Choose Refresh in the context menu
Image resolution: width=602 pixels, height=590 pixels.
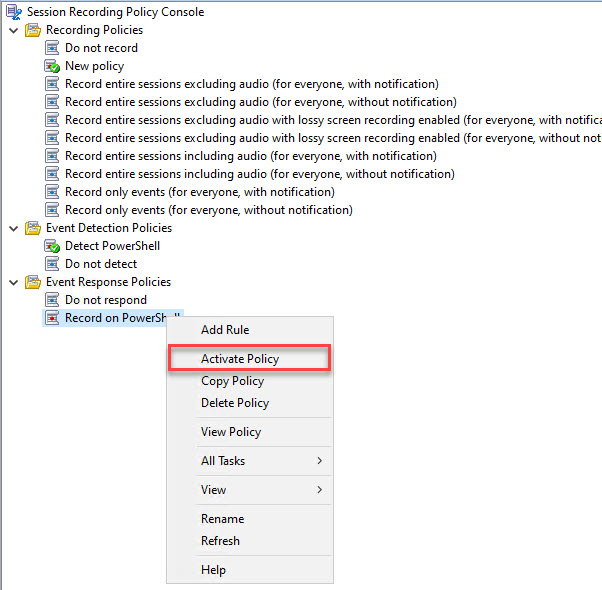(x=250, y=541)
